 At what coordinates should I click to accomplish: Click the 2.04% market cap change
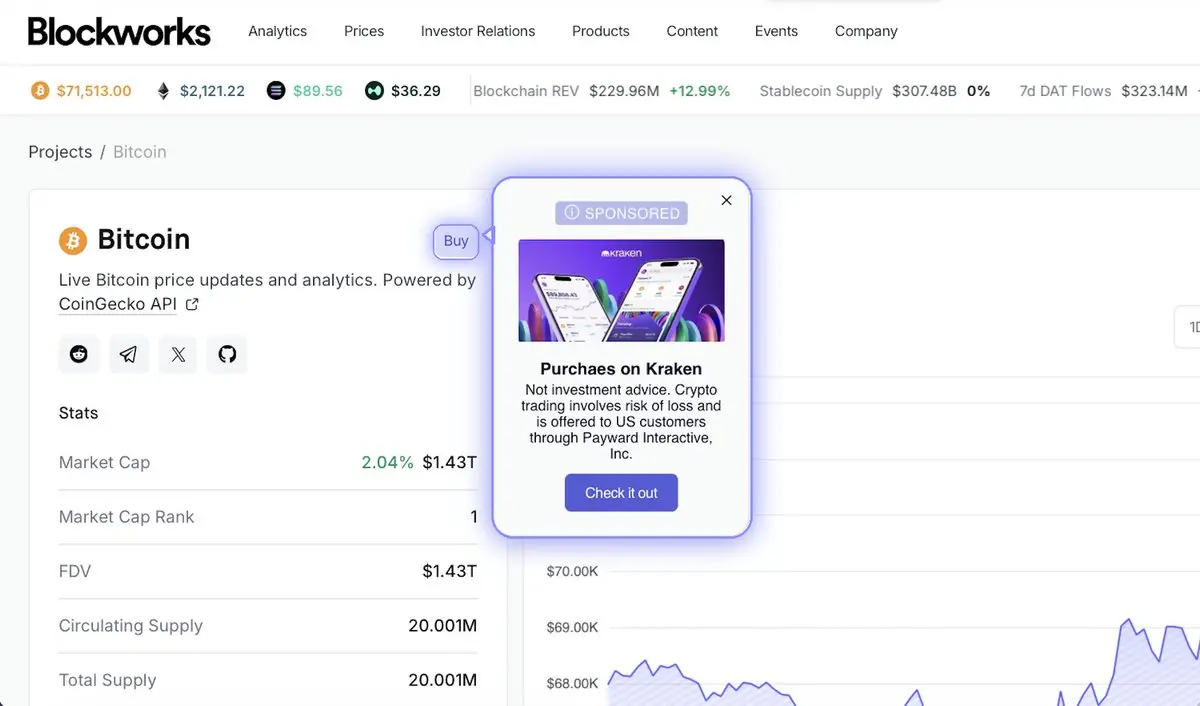click(x=387, y=463)
